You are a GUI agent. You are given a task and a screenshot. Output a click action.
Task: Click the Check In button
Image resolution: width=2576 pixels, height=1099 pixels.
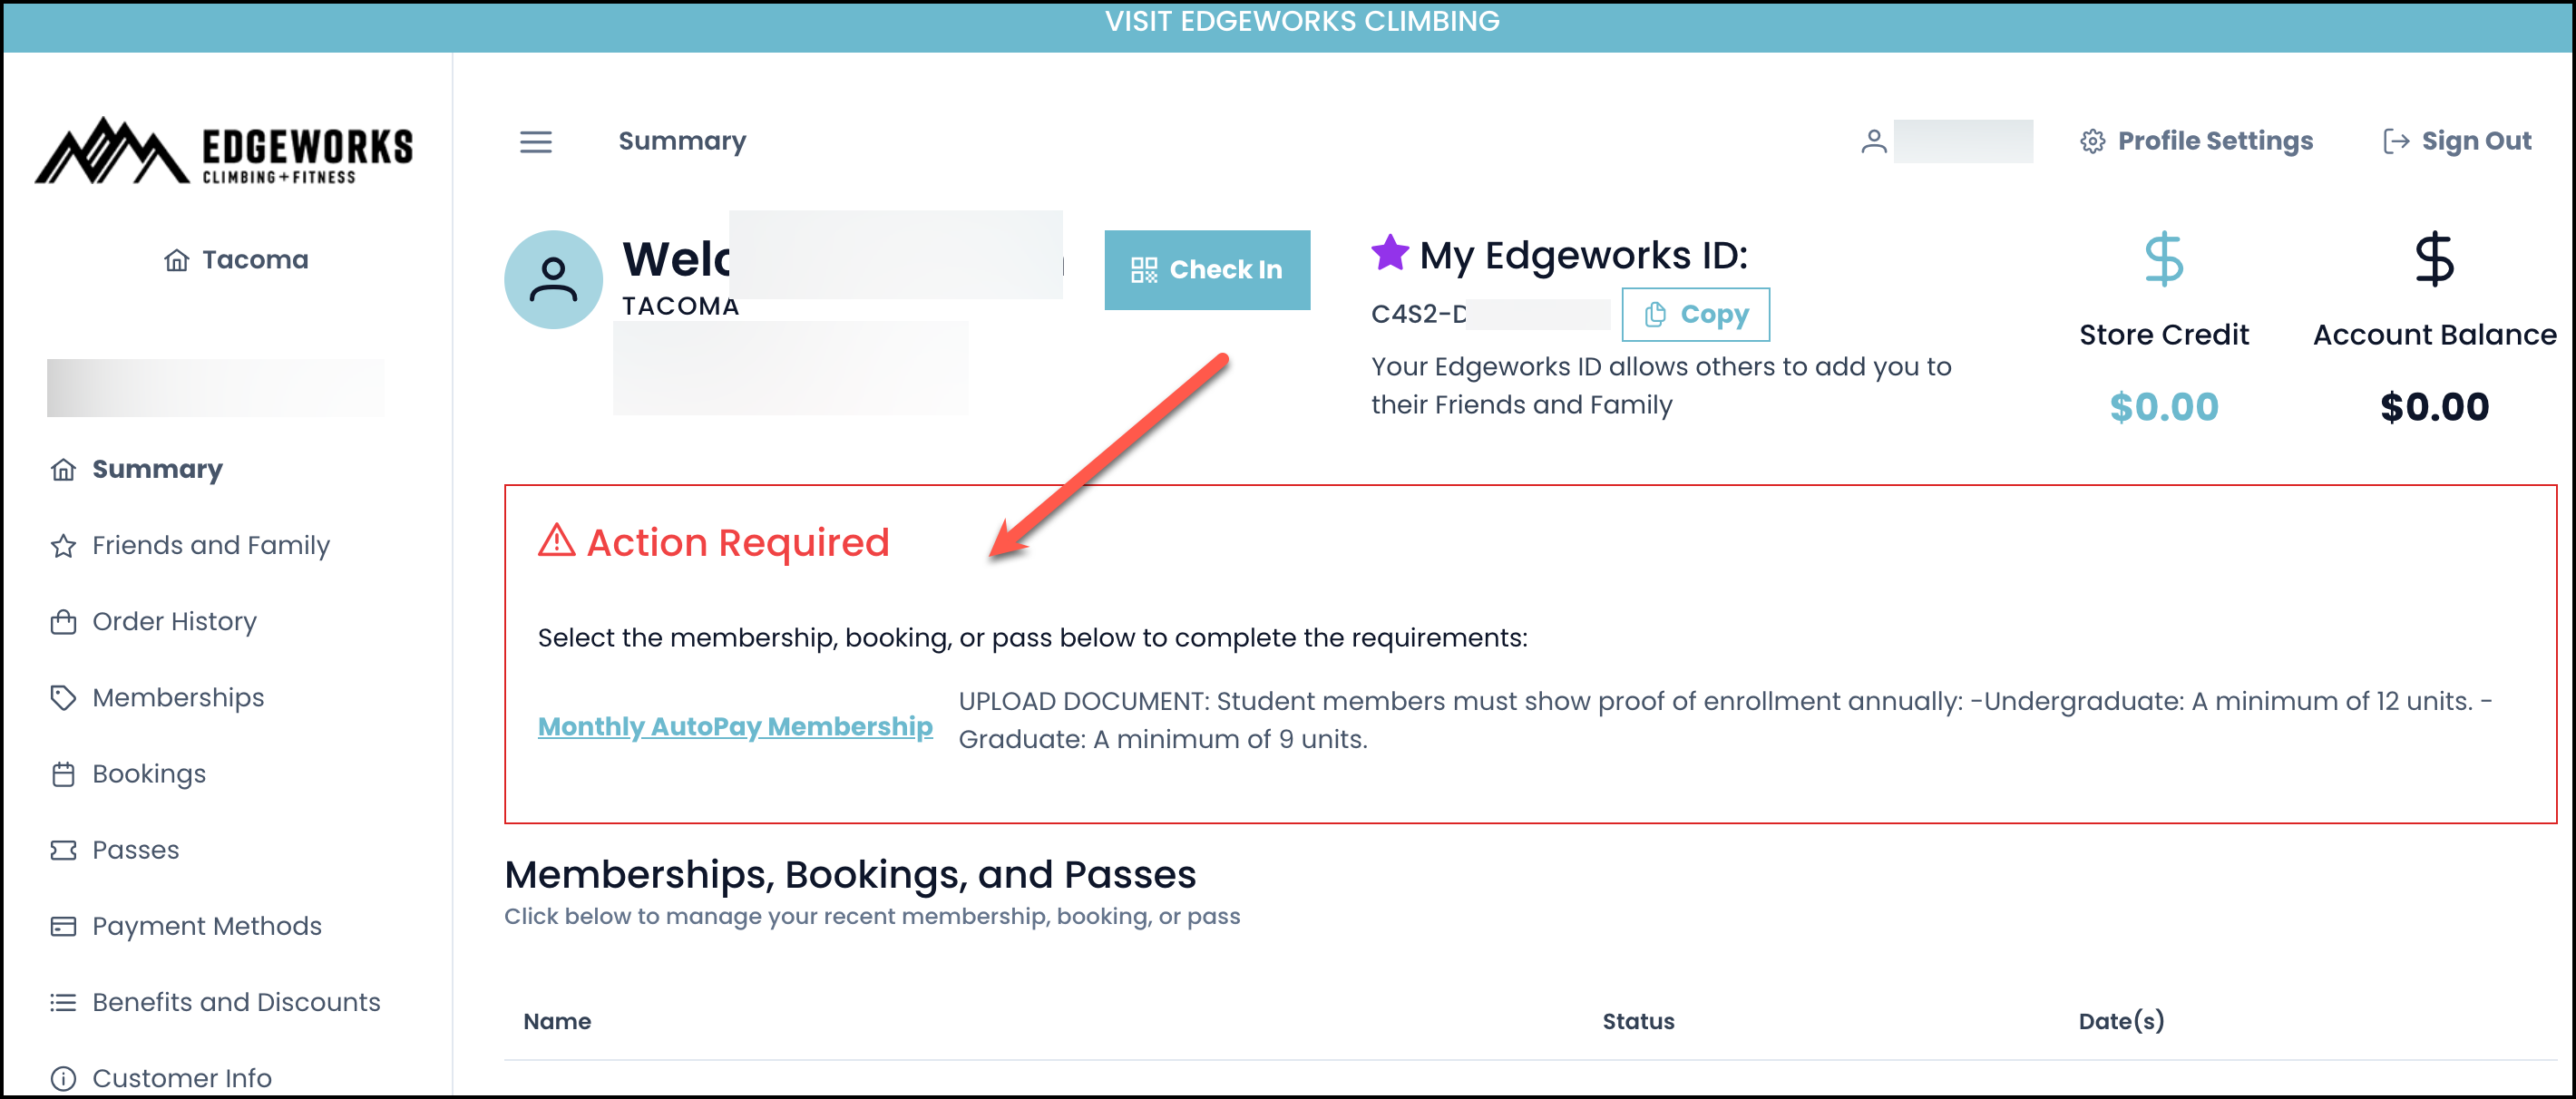pos(1207,270)
